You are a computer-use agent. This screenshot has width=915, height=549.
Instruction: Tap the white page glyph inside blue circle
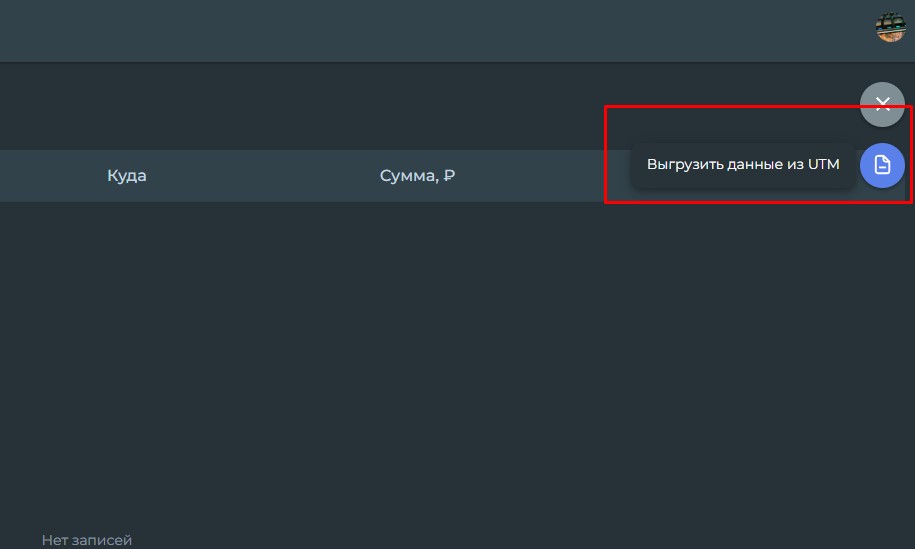pos(882,165)
